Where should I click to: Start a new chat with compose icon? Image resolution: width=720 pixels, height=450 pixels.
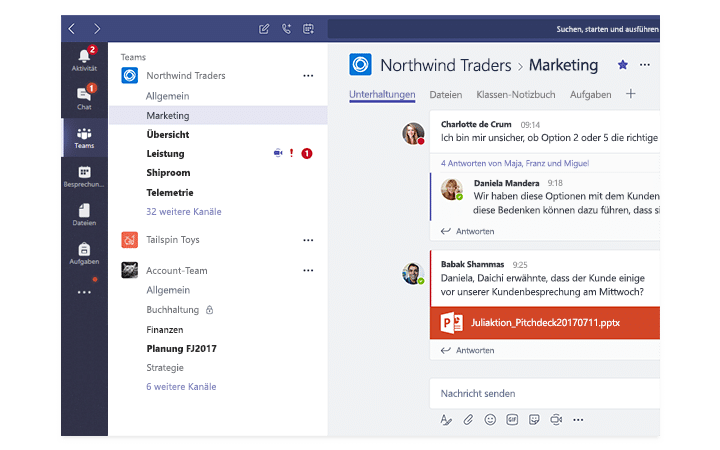pos(264,29)
